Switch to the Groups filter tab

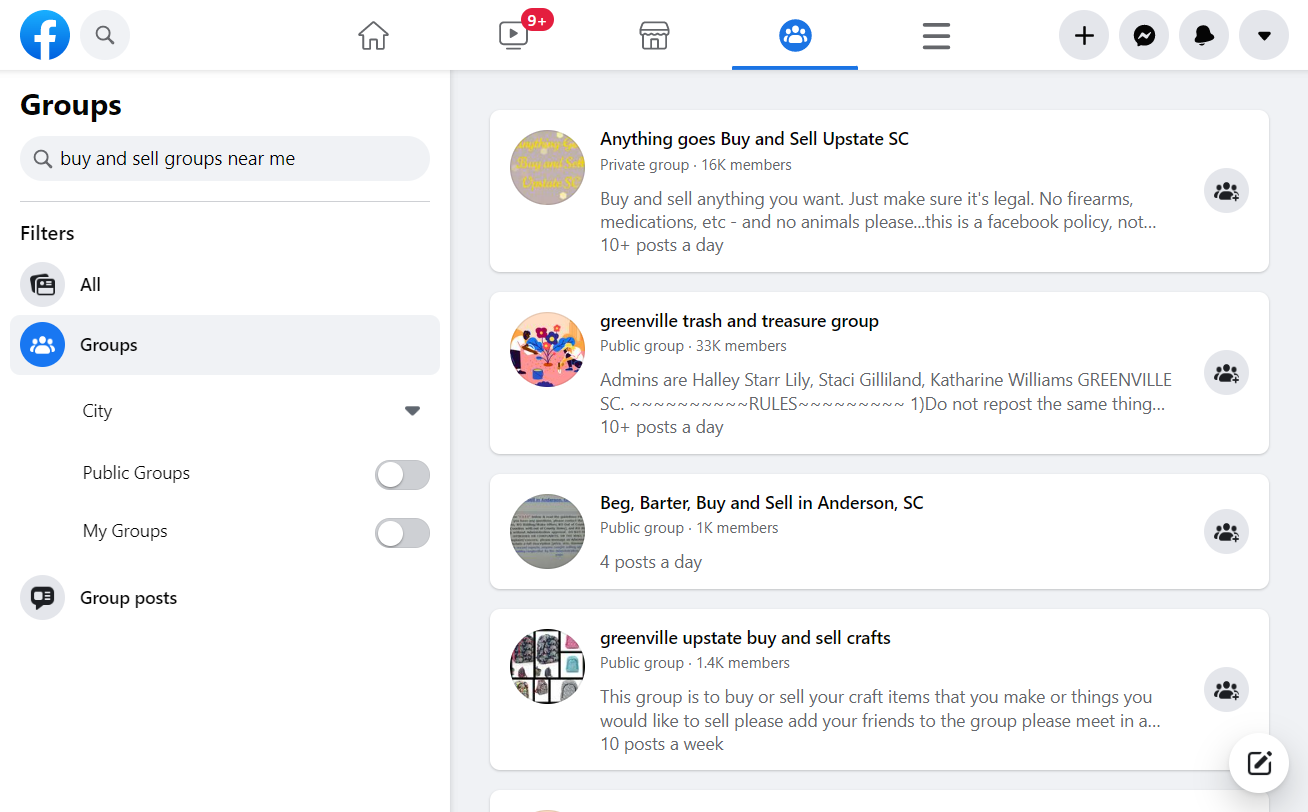coord(108,344)
